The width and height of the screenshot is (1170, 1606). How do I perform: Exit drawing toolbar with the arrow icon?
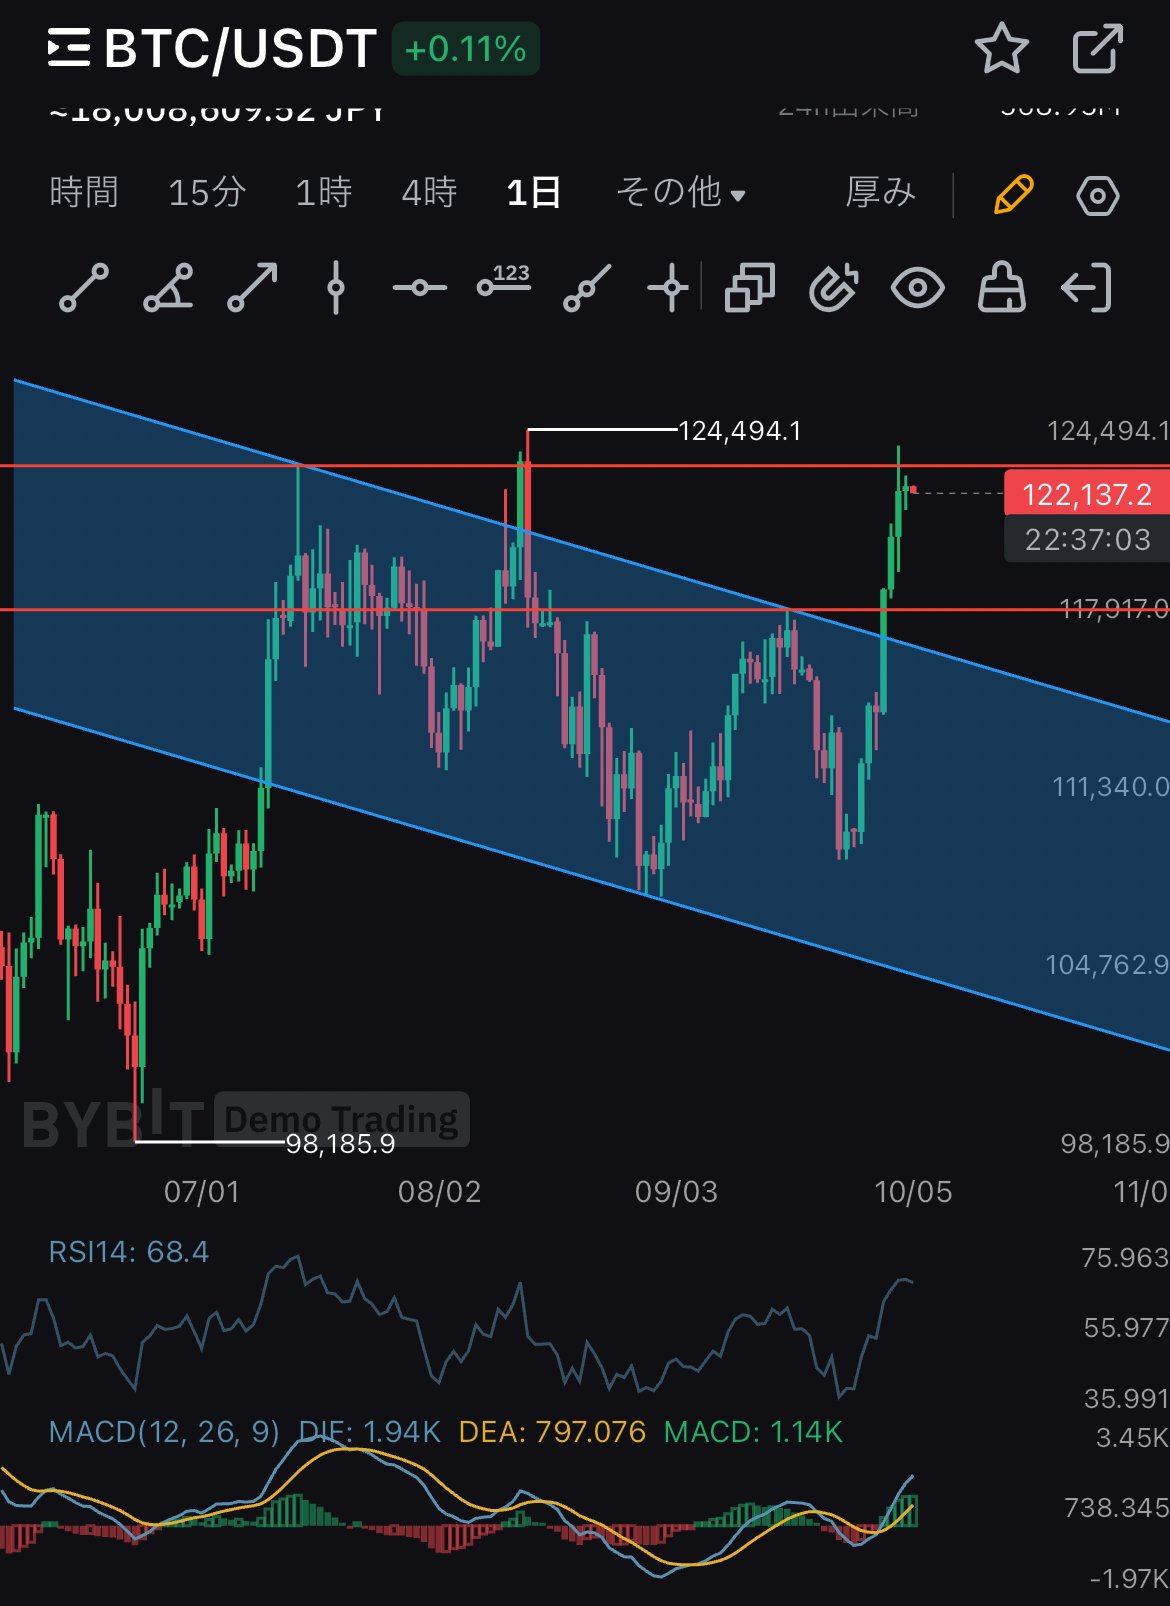(1086, 288)
